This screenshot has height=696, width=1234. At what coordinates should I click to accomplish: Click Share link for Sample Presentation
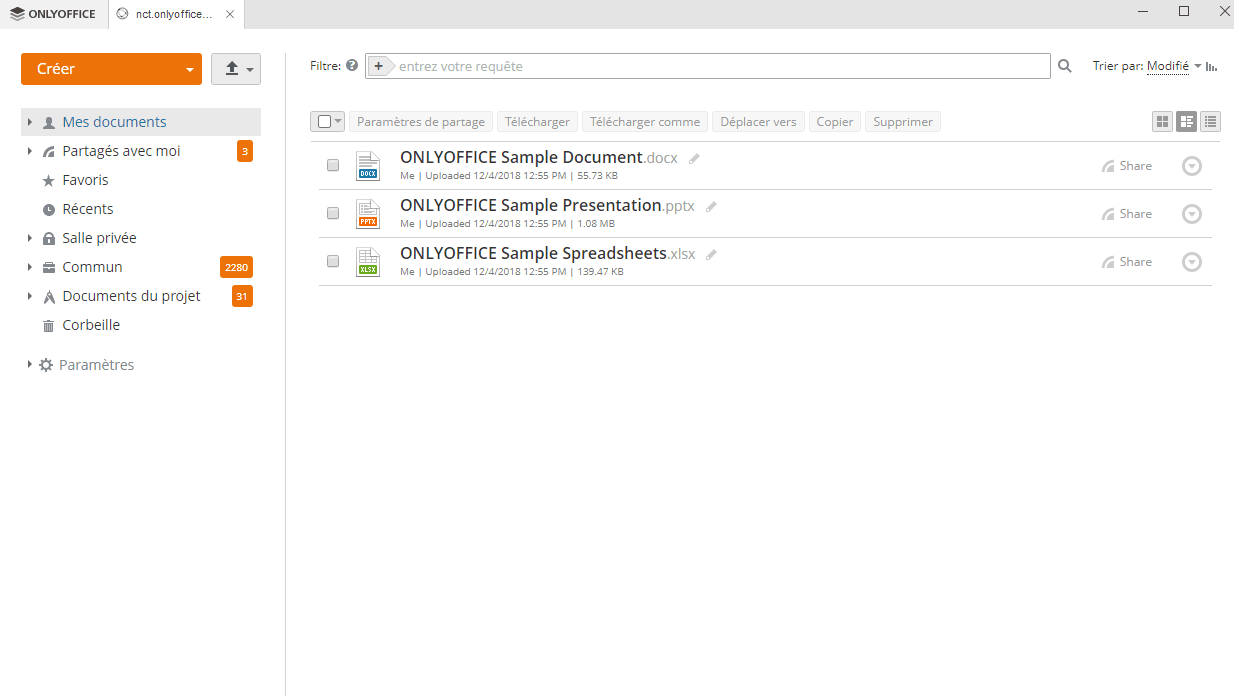[x=1127, y=214]
